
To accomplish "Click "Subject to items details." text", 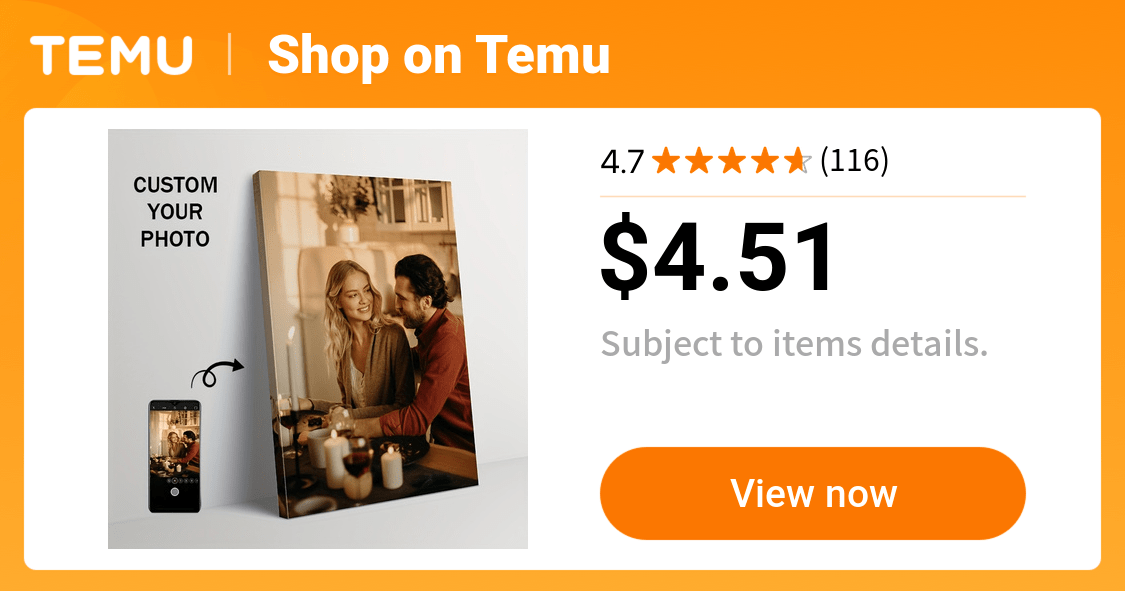I will coord(794,344).
